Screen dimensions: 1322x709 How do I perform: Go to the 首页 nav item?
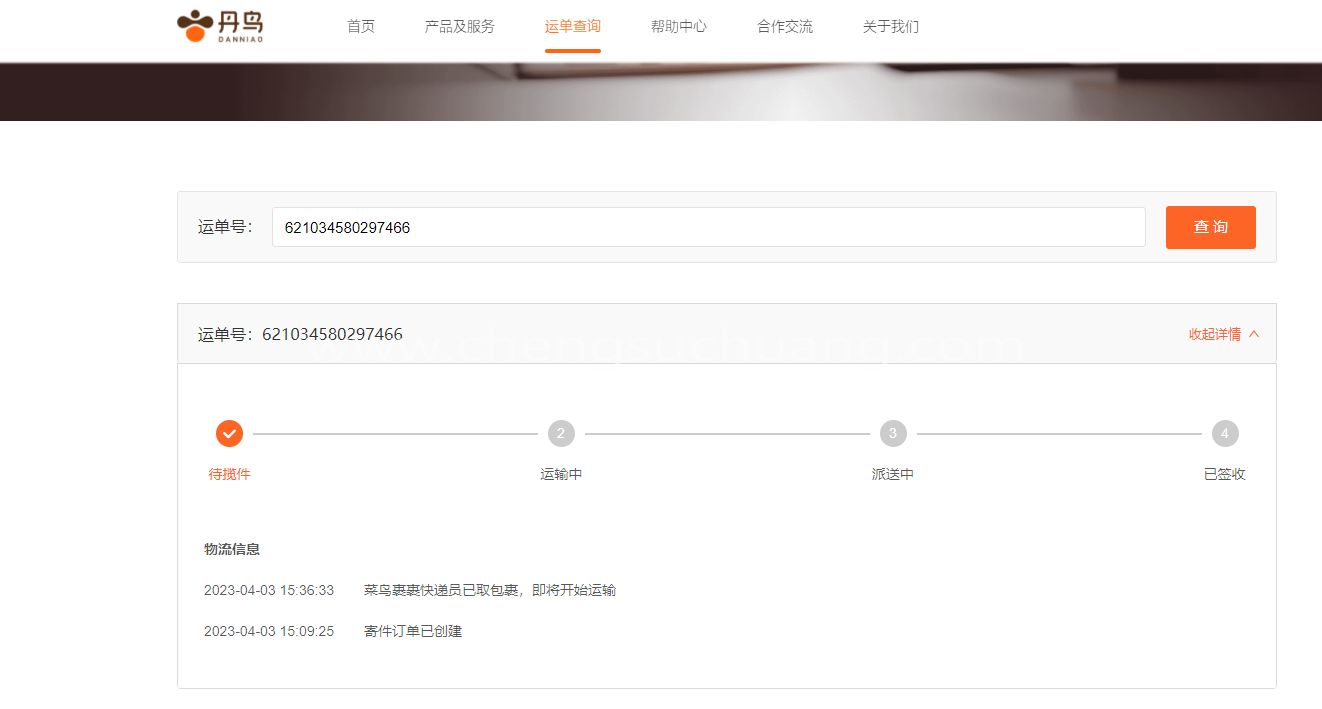pos(361,27)
